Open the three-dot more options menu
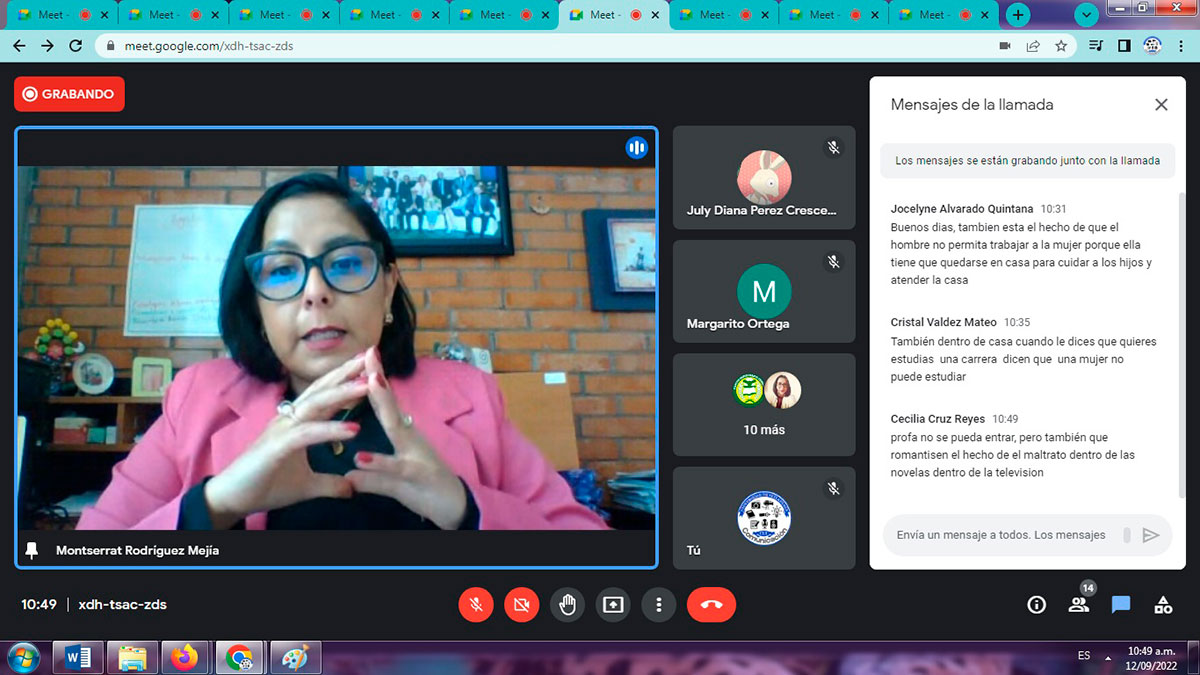Image resolution: width=1200 pixels, height=675 pixels. pyautogui.click(x=658, y=605)
